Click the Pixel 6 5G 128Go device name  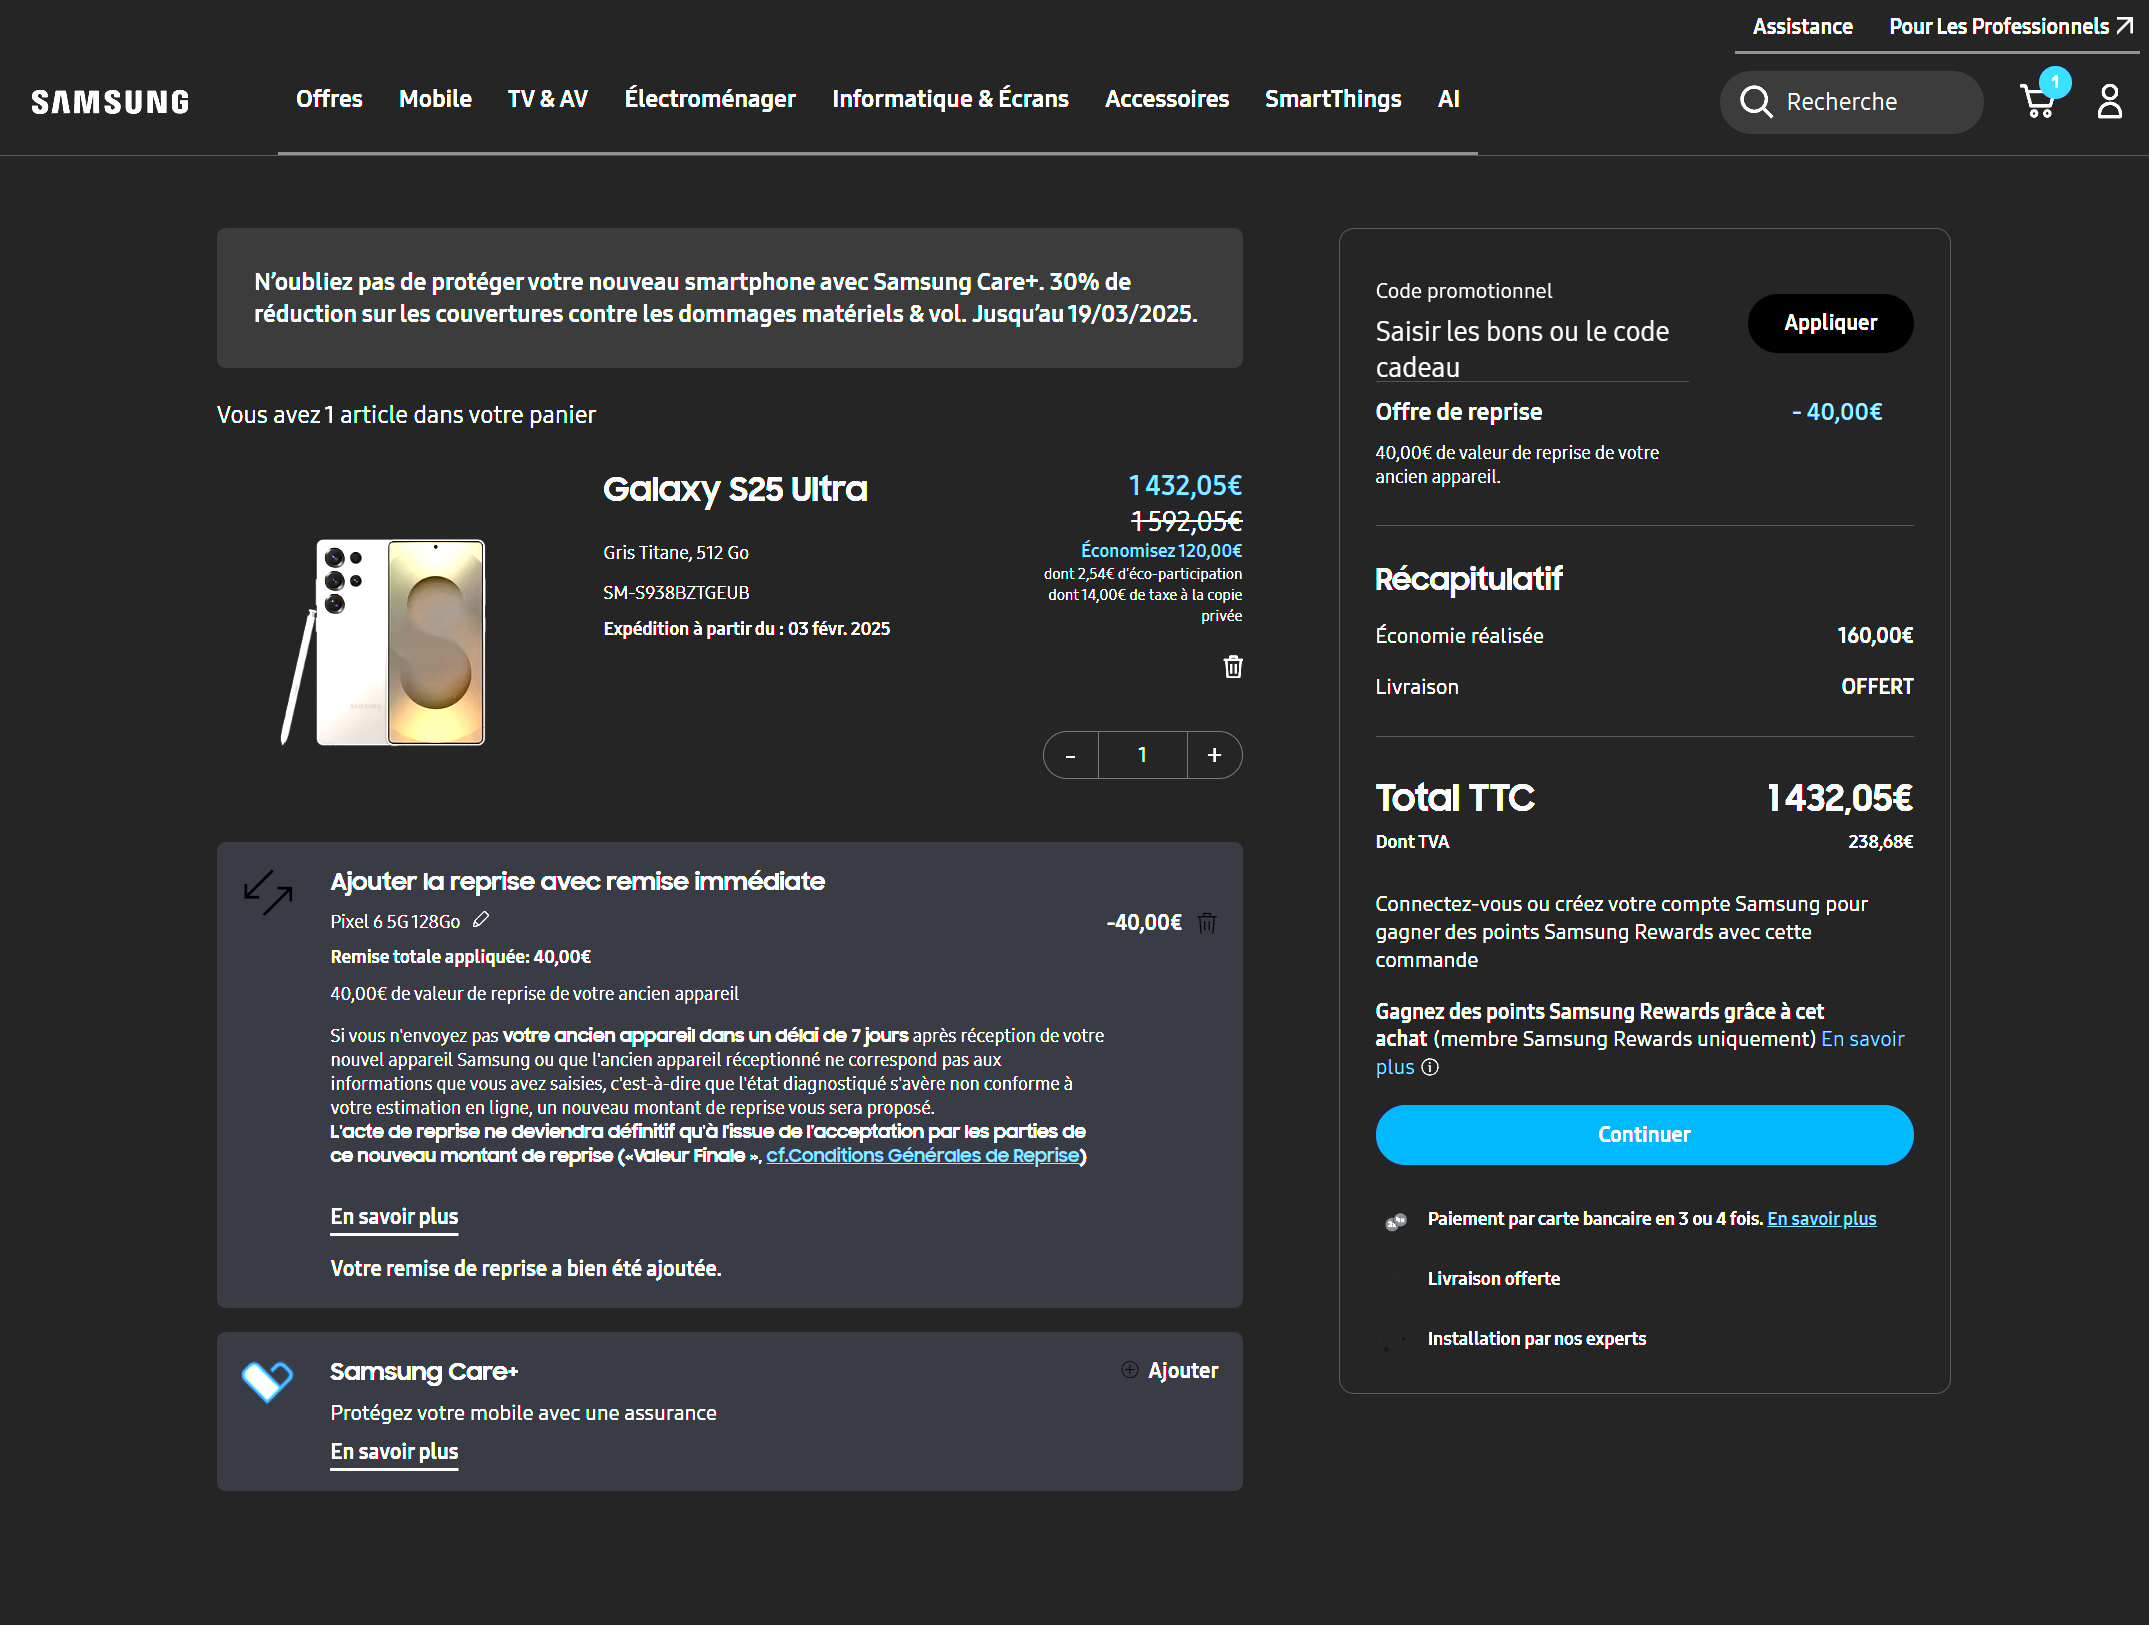click(x=395, y=922)
